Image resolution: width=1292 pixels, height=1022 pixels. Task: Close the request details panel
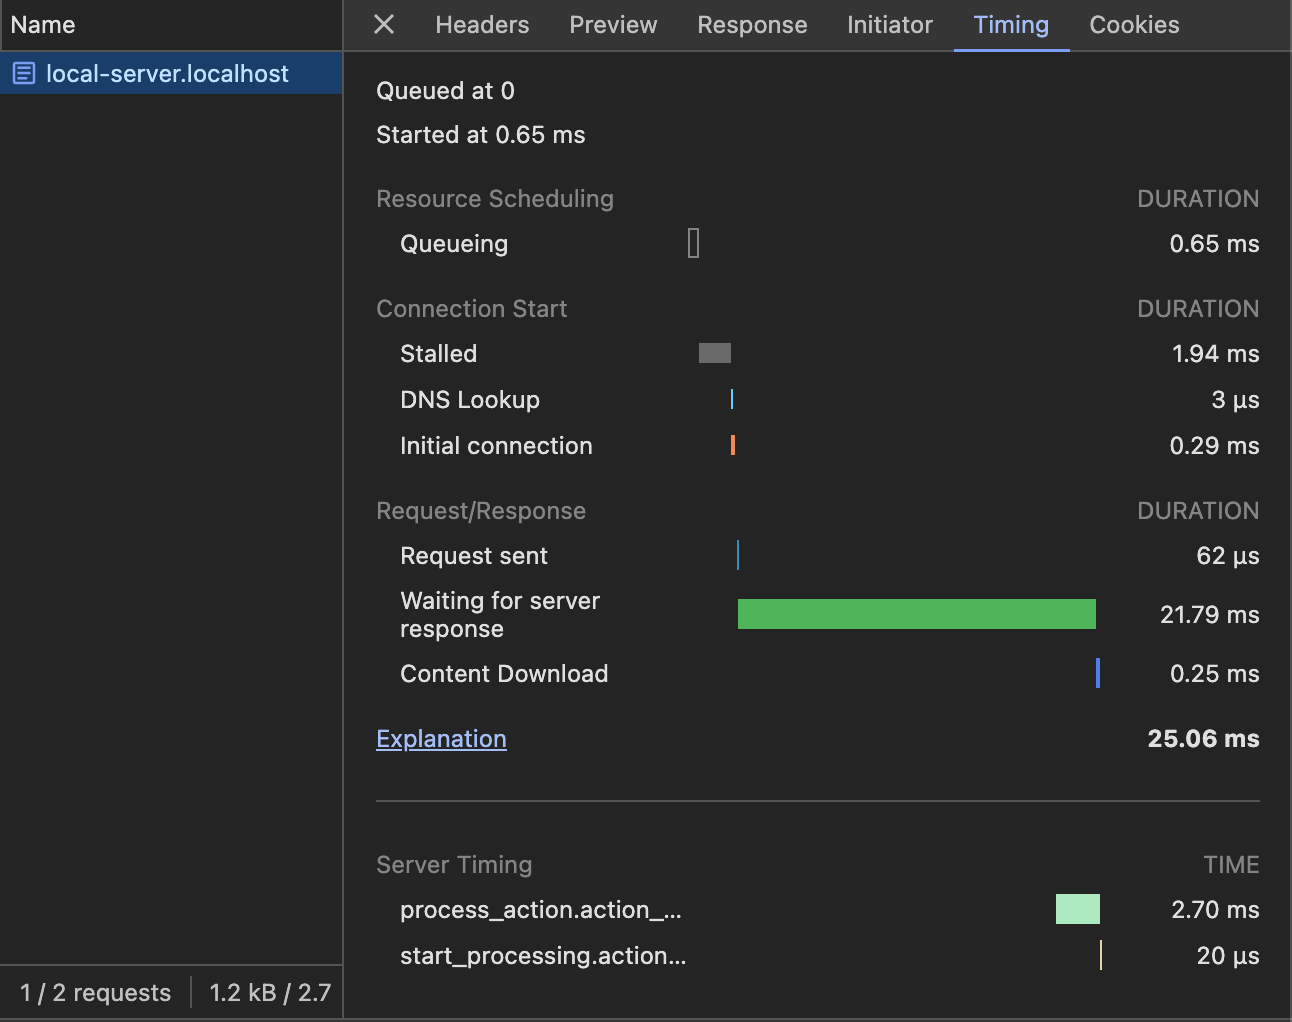coord(384,25)
